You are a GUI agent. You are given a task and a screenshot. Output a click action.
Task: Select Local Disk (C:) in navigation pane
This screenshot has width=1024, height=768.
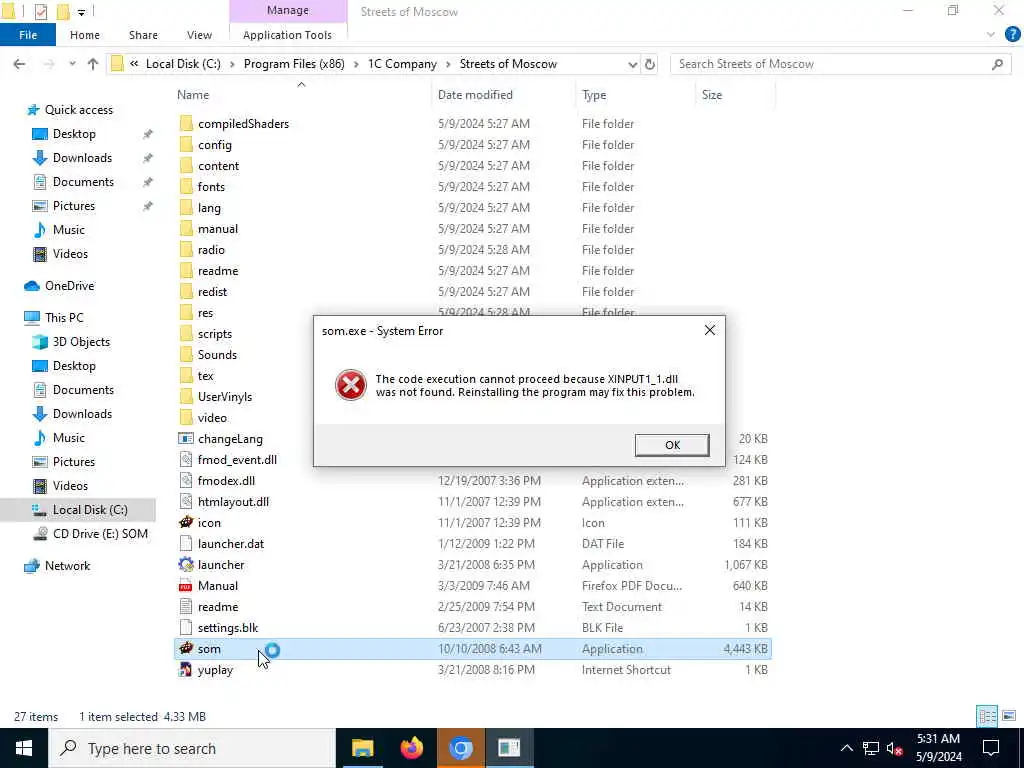click(x=90, y=509)
